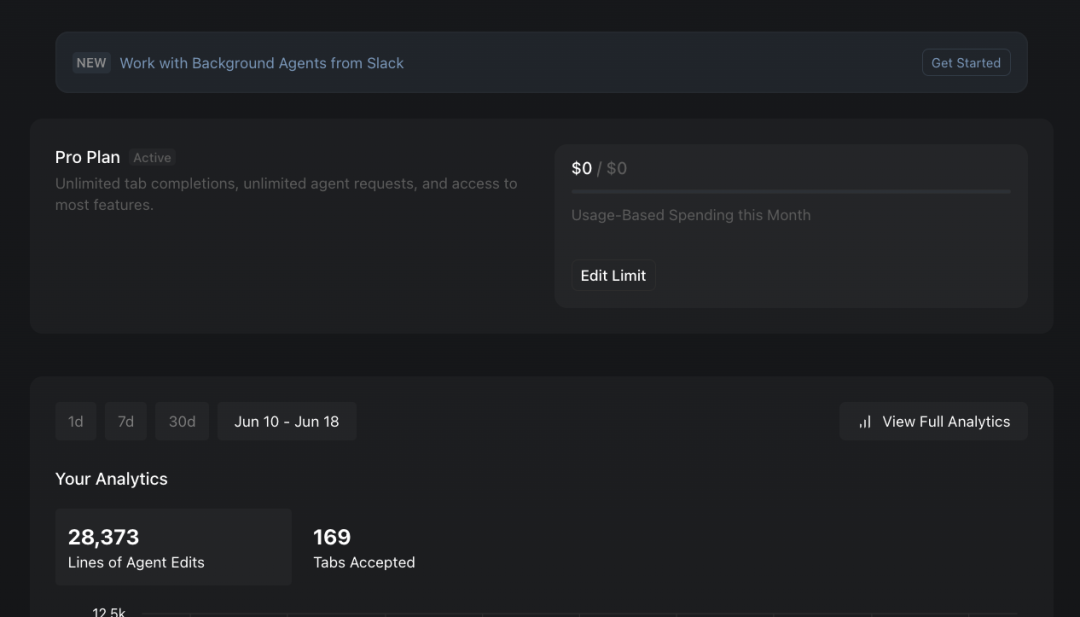
Task: Select the 1d time range
Action: (76, 421)
